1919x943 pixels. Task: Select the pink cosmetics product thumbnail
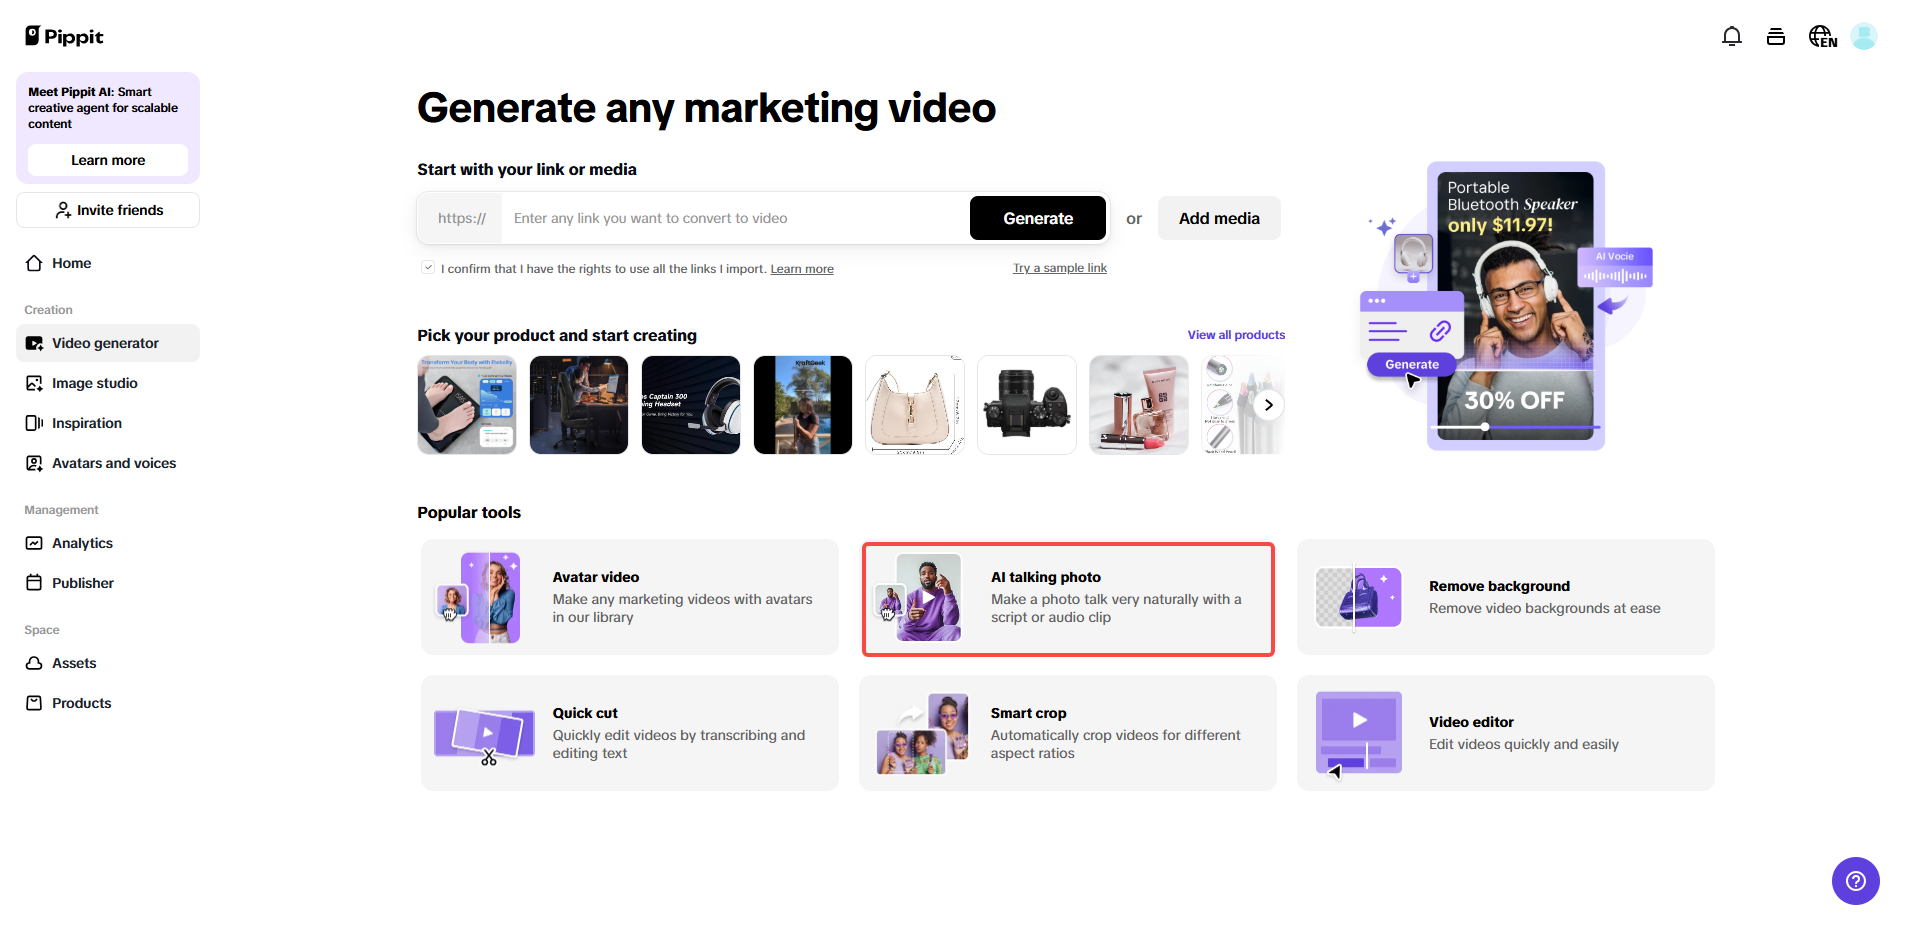[x=1139, y=405]
